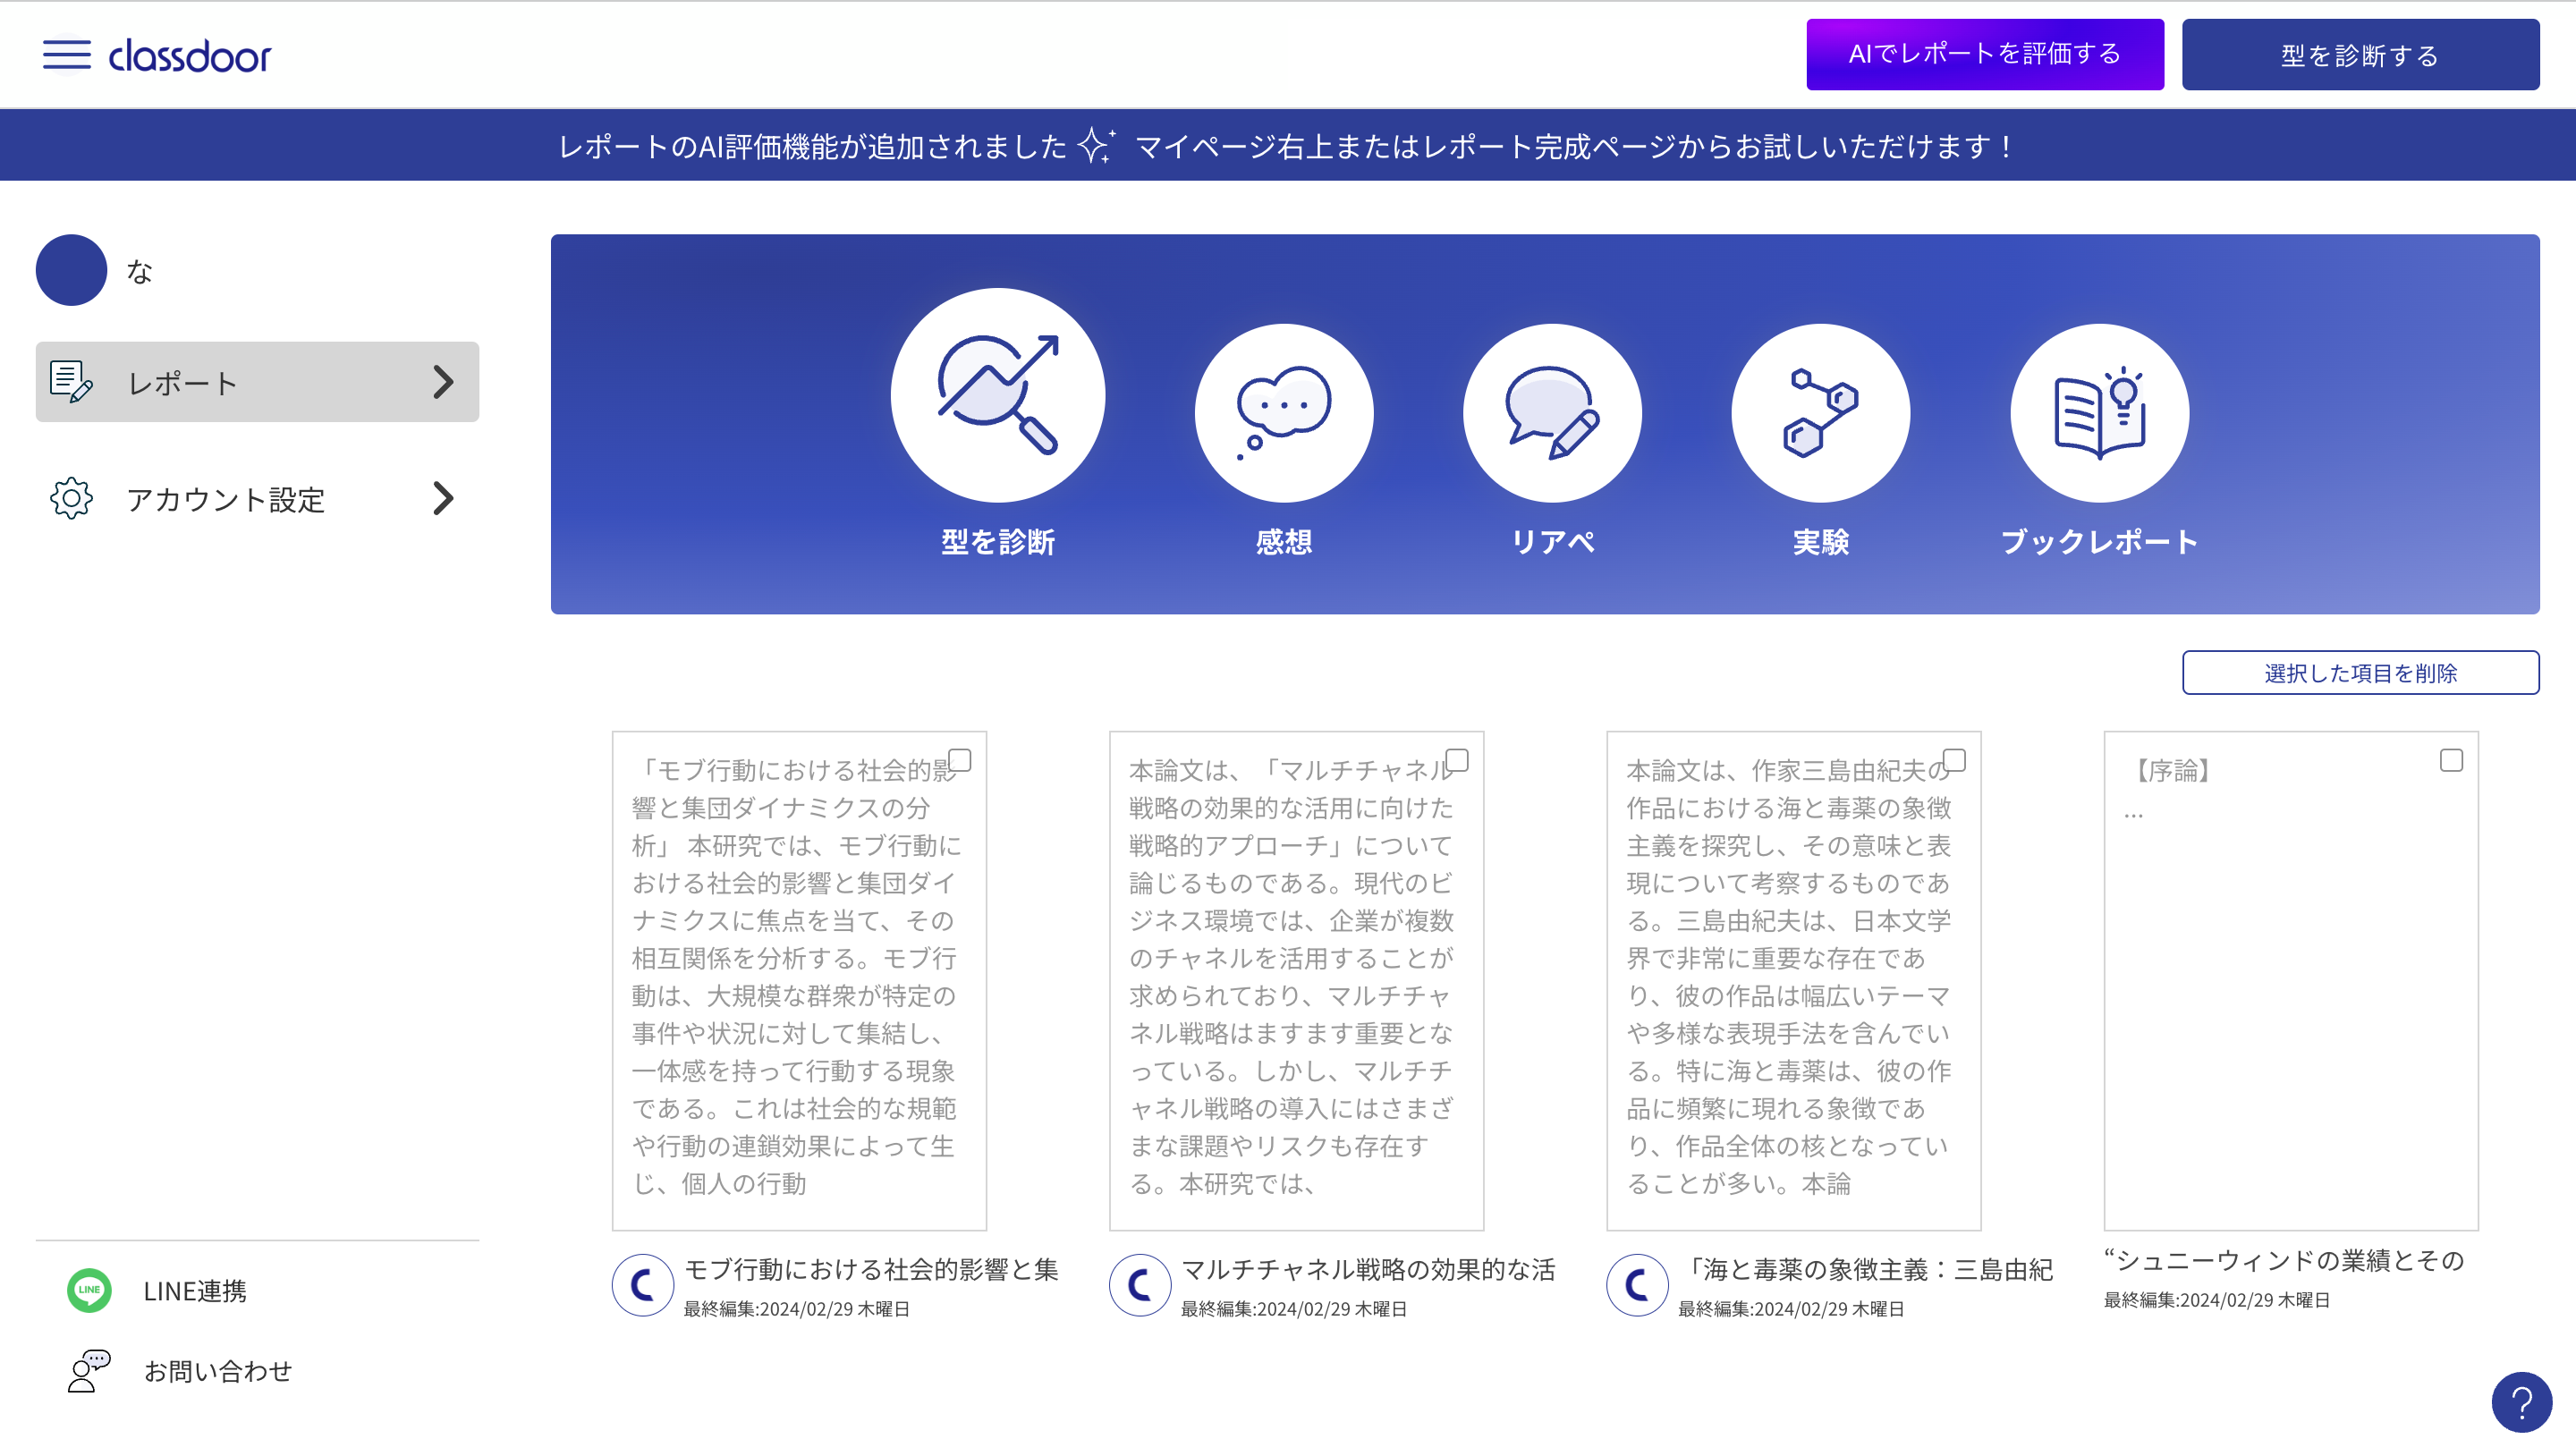Click 選択した項目を削除 button
This screenshot has height=1456, width=2576.
[2359, 673]
